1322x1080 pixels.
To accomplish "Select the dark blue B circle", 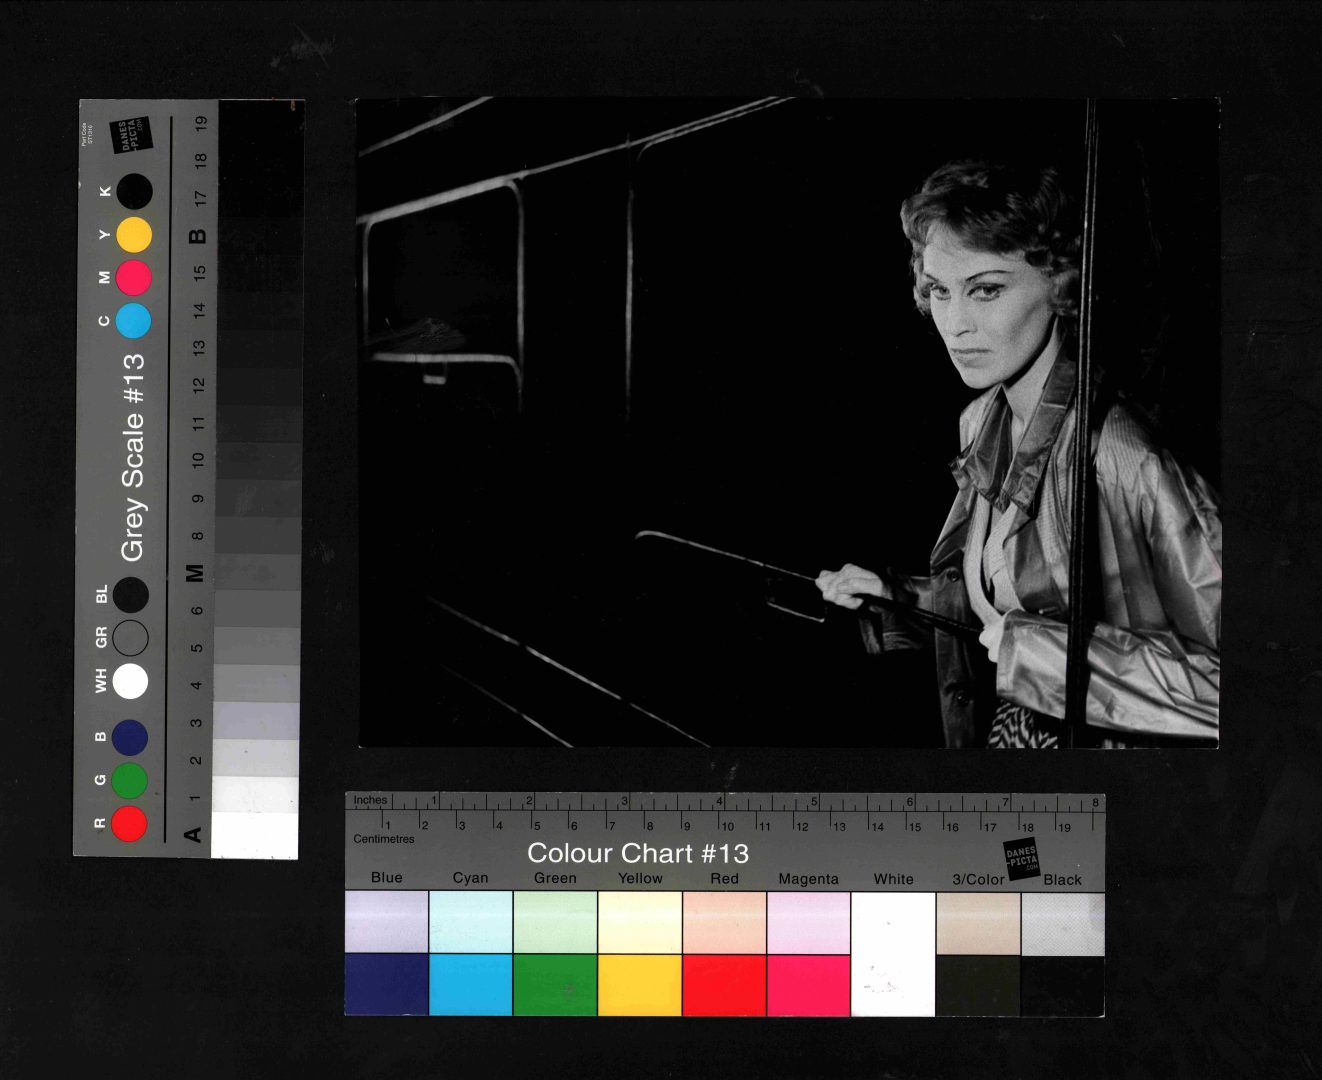I will coord(130,737).
